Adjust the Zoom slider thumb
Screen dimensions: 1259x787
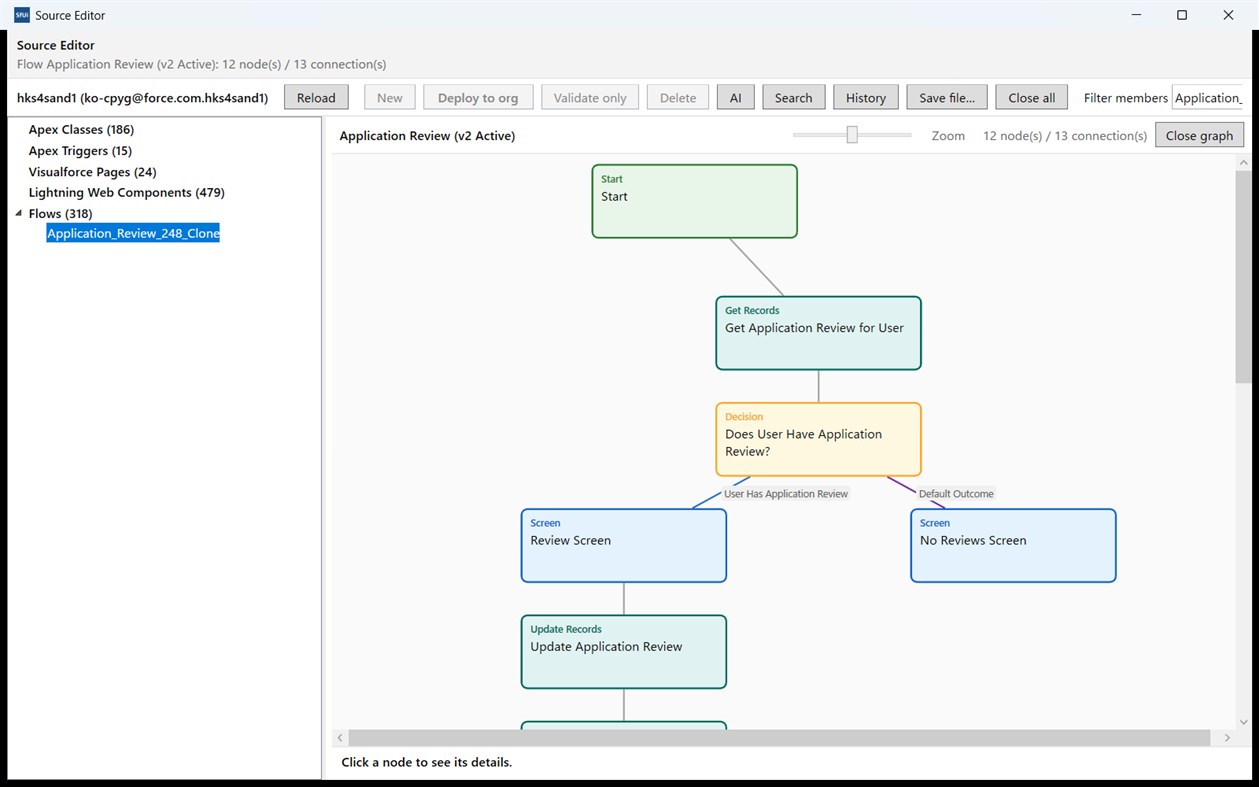(852, 135)
